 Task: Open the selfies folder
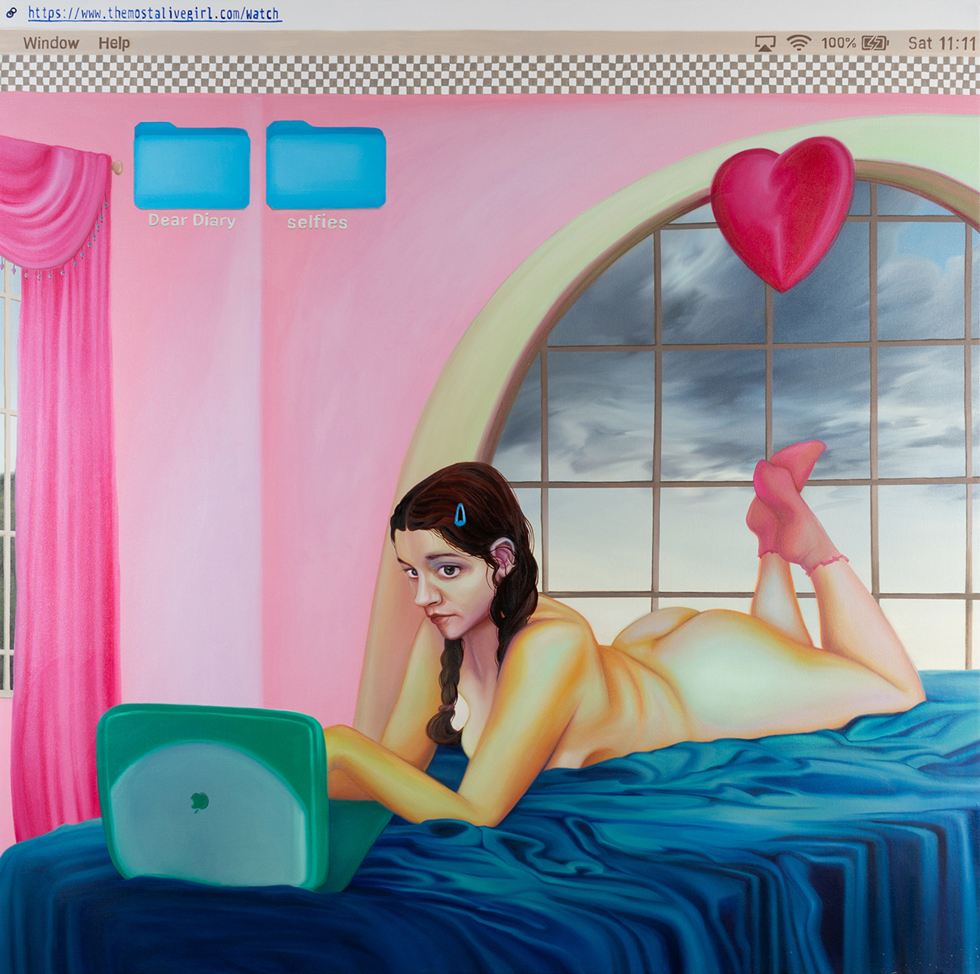pyautogui.click(x=326, y=165)
